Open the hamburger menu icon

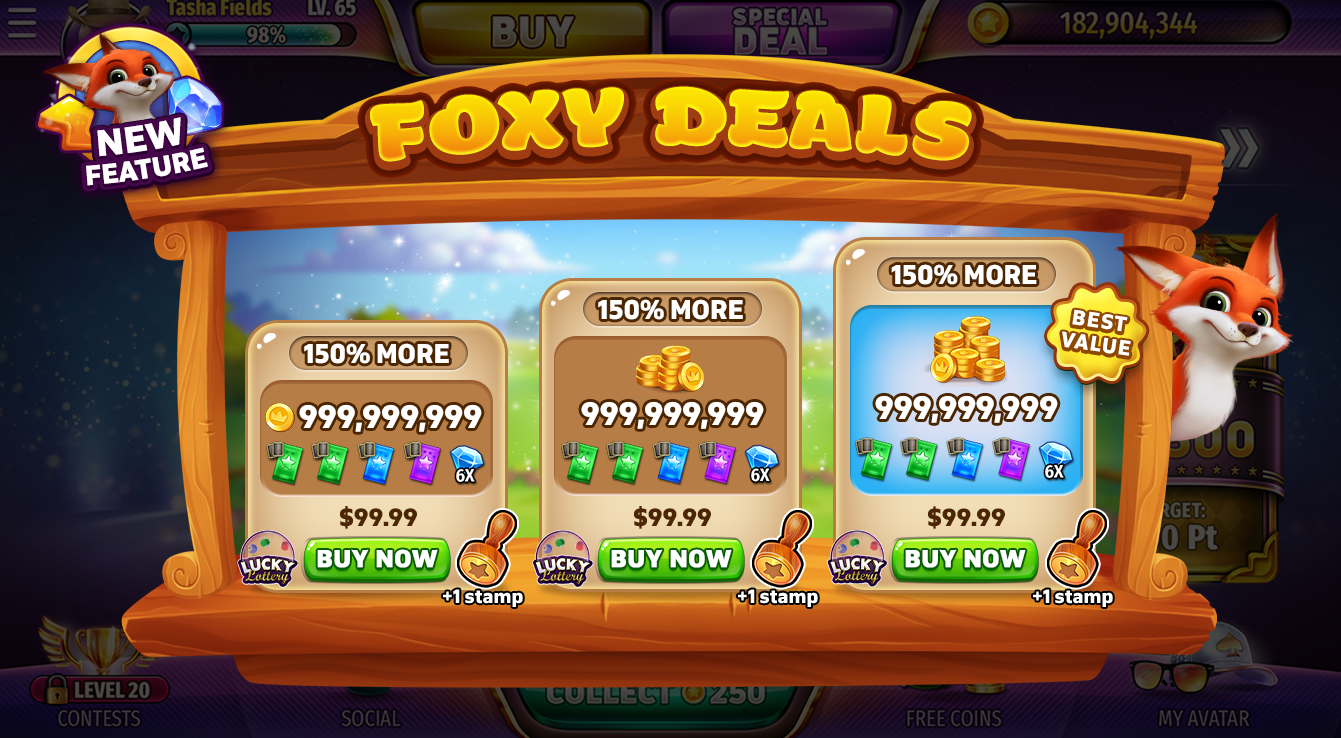pos(21,21)
